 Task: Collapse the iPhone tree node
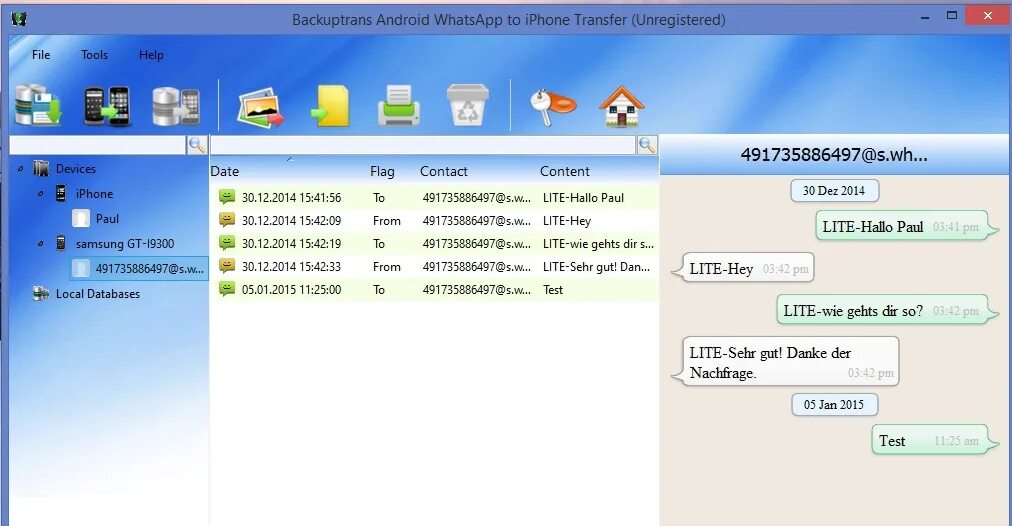pos(41,193)
